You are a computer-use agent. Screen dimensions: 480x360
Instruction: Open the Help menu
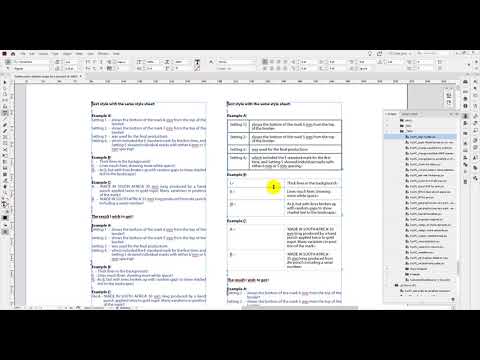[116, 53]
